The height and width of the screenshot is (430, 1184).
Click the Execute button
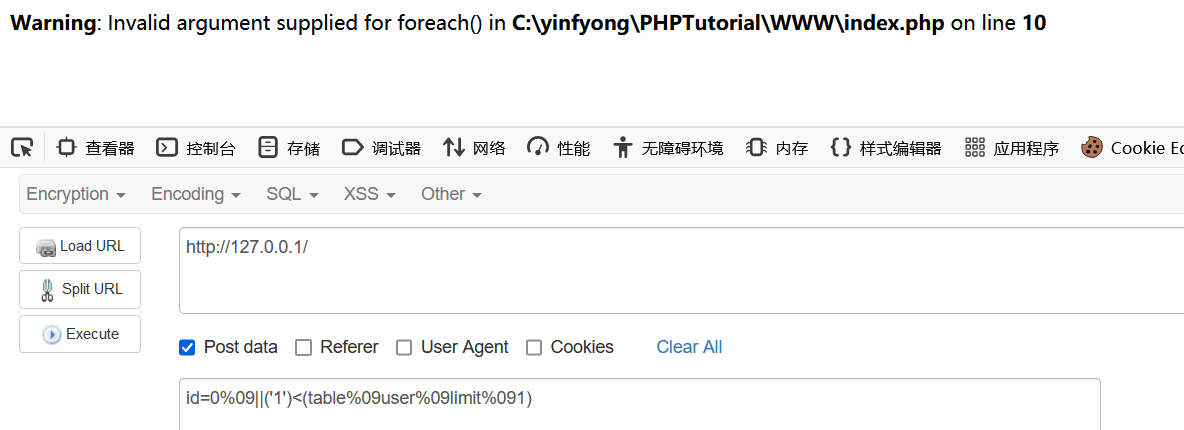tap(80, 334)
